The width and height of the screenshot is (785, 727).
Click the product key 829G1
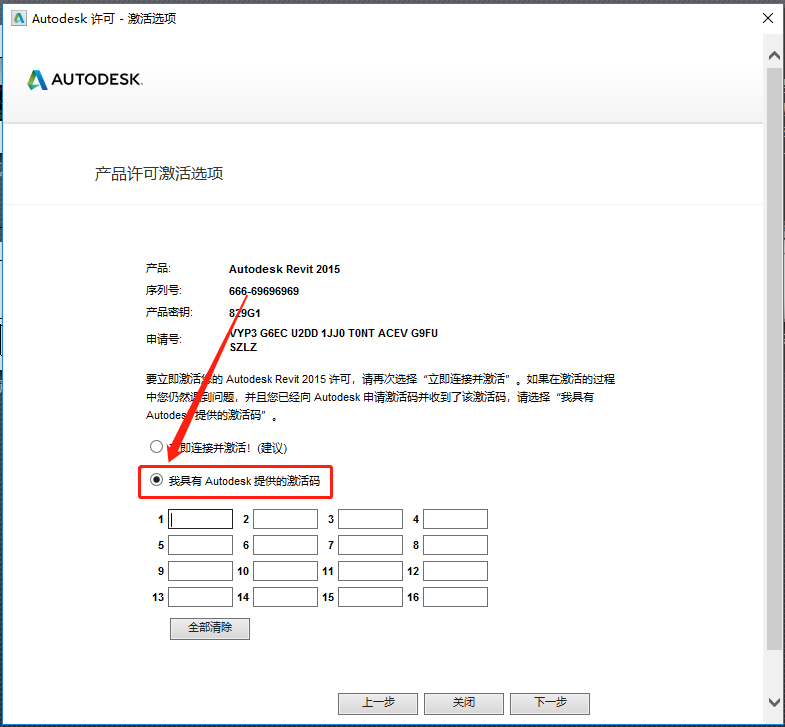coord(245,313)
